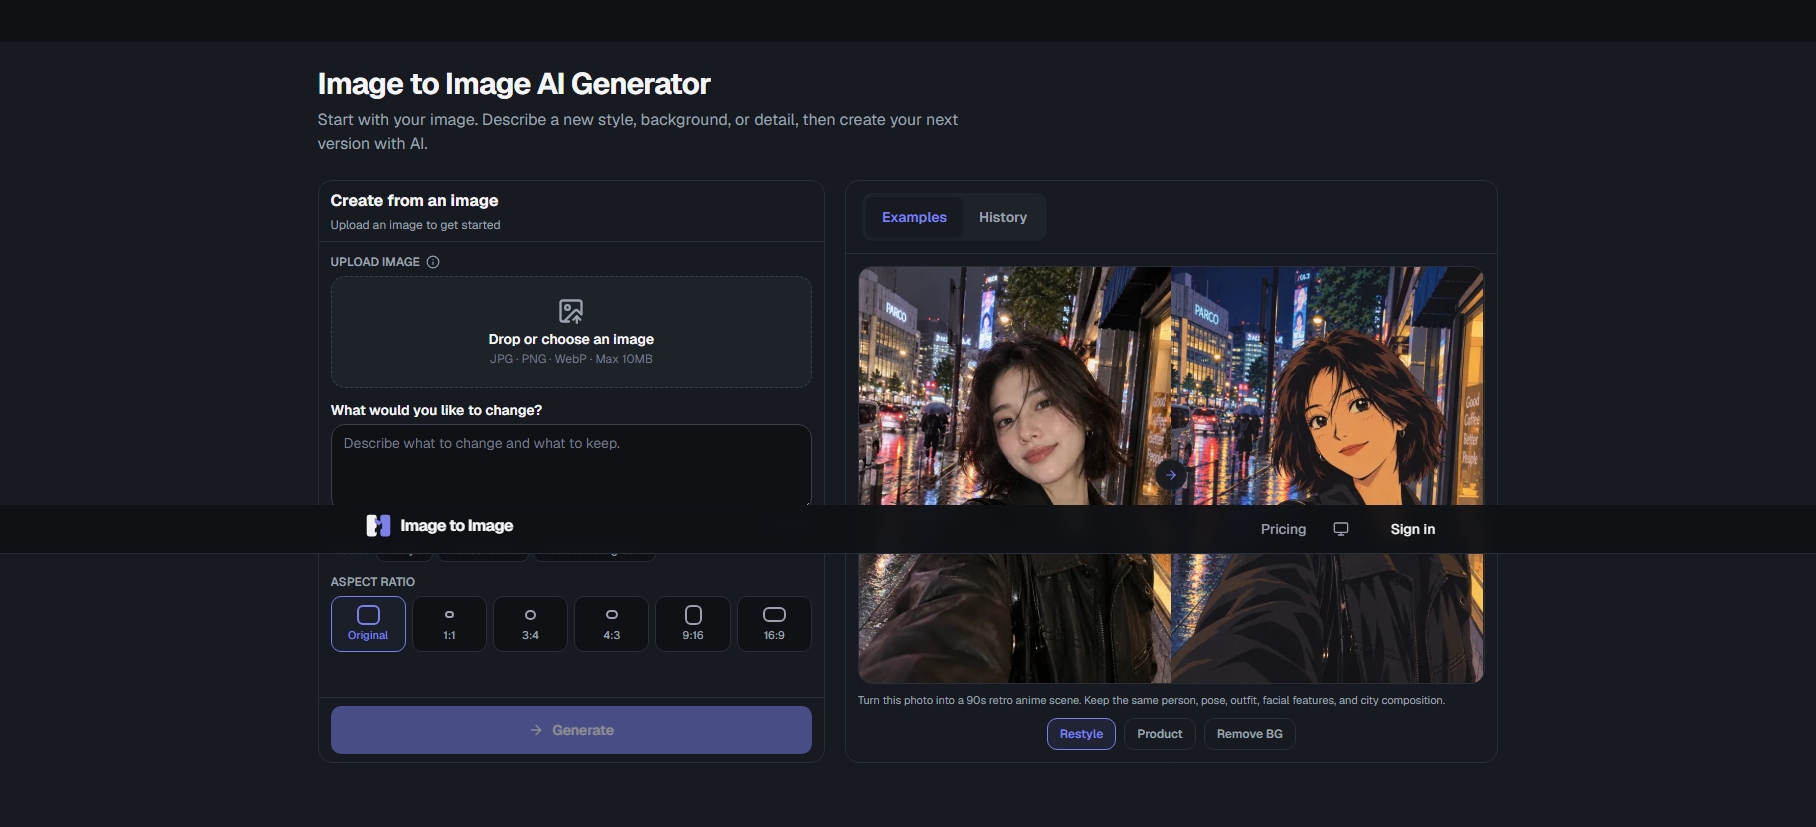Click the Image to Image brand name
Viewport: 1816px width, 827px height.
click(457, 526)
